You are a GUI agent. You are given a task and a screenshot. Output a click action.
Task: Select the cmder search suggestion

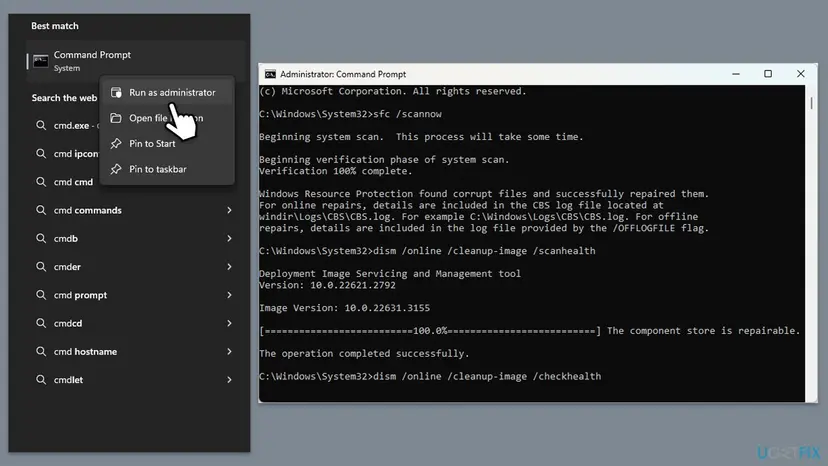[135, 267]
